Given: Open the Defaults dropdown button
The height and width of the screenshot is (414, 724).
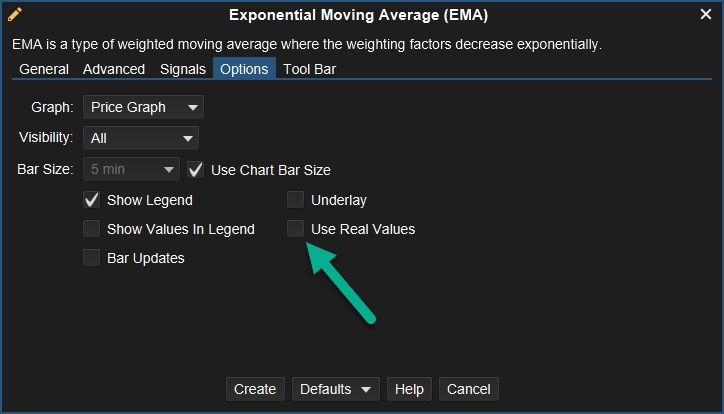Looking at the screenshot, I should pyautogui.click(x=335, y=389).
